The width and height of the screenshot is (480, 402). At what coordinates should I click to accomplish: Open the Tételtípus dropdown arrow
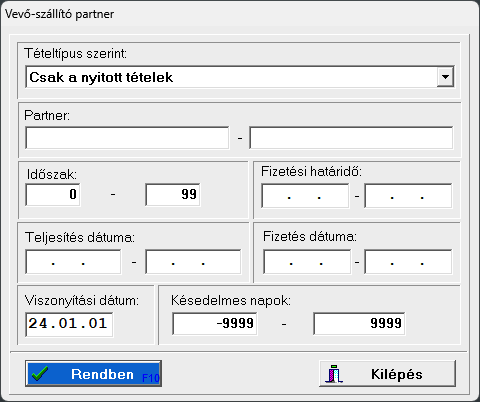point(445,77)
